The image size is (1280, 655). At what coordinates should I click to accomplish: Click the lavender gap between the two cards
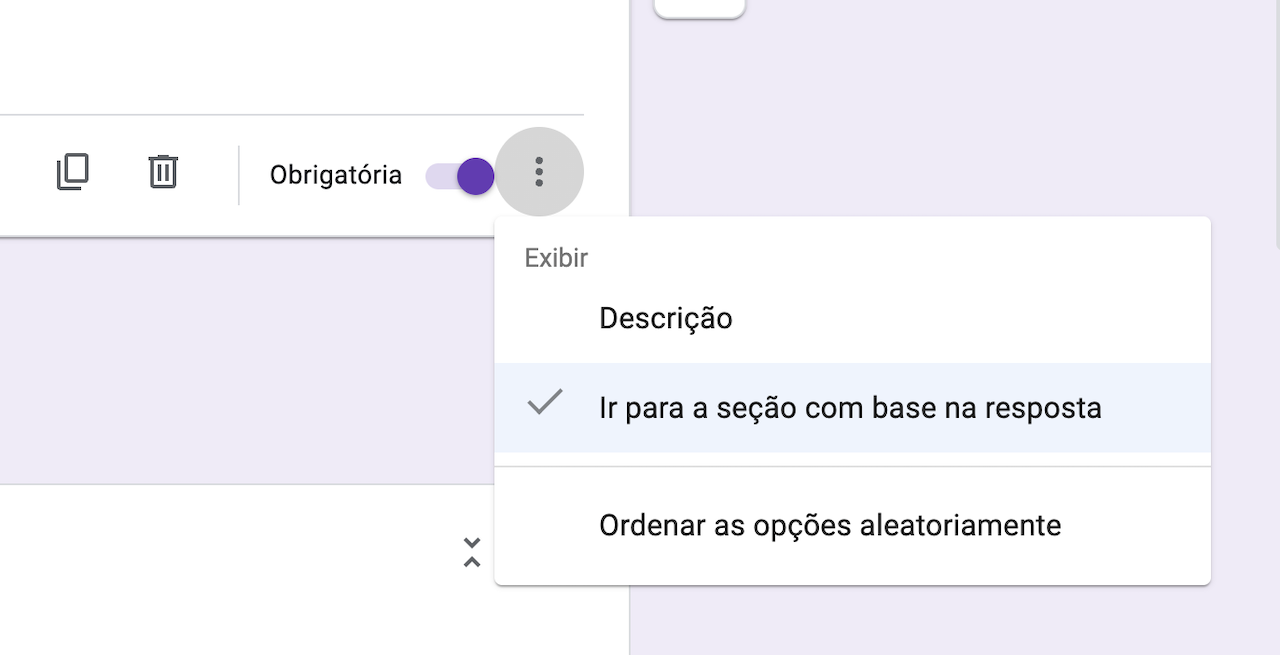(250, 360)
